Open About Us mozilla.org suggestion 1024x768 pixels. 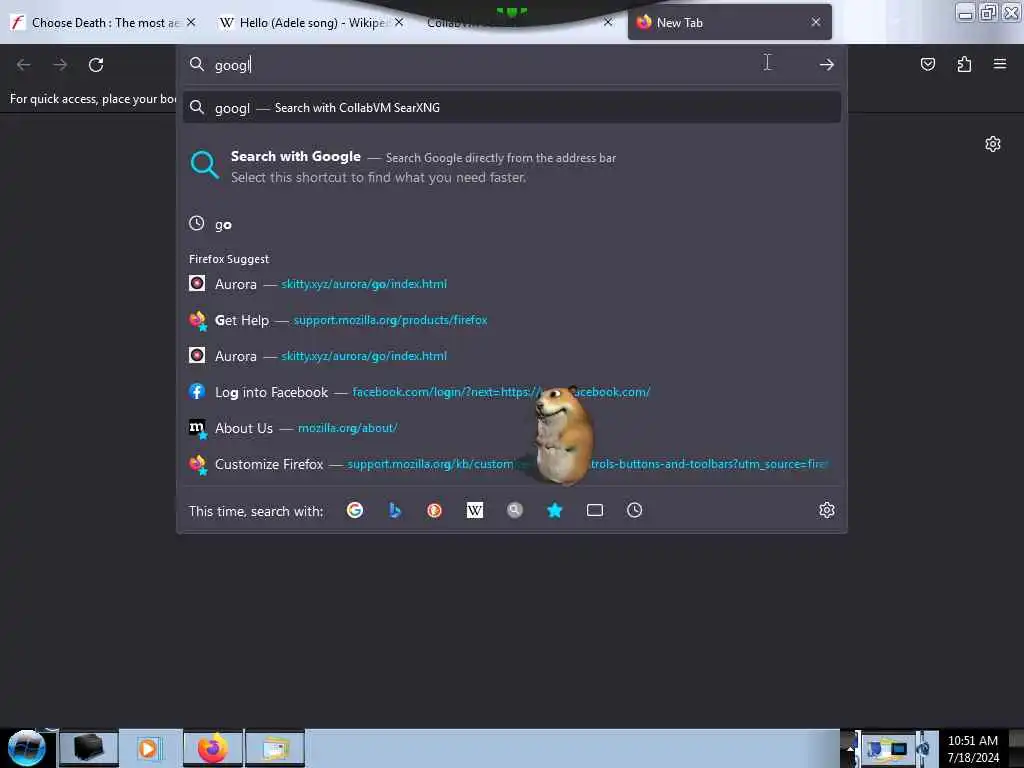tap(512, 428)
